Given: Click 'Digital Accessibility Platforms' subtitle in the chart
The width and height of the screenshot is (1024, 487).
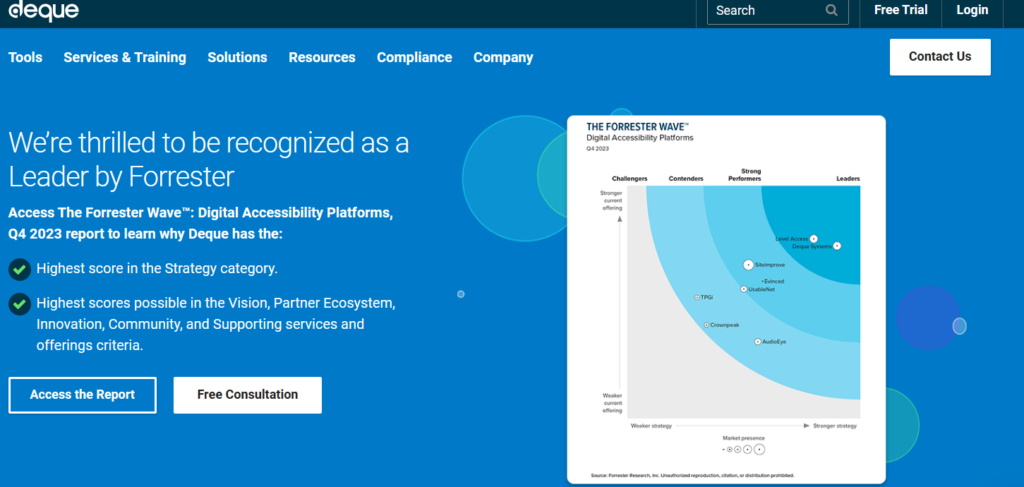Looking at the screenshot, I should [x=639, y=138].
